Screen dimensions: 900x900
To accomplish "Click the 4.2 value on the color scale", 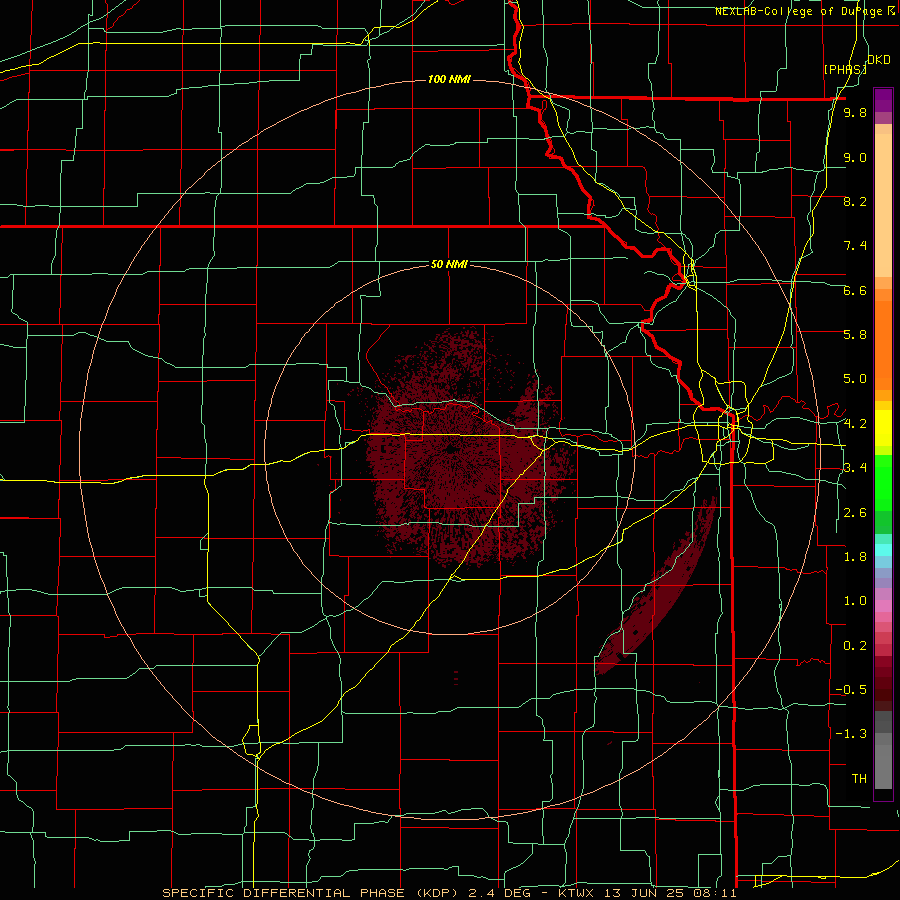I will pyautogui.click(x=855, y=424).
